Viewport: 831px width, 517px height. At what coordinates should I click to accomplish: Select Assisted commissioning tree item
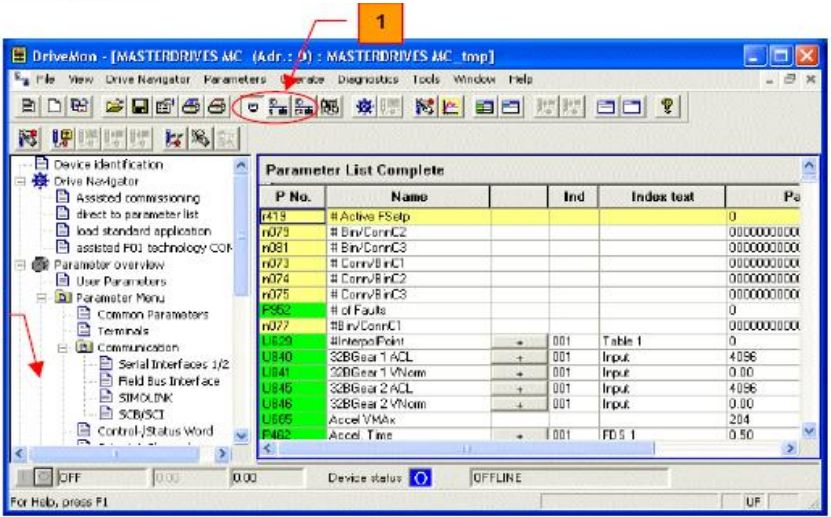[x=138, y=198]
